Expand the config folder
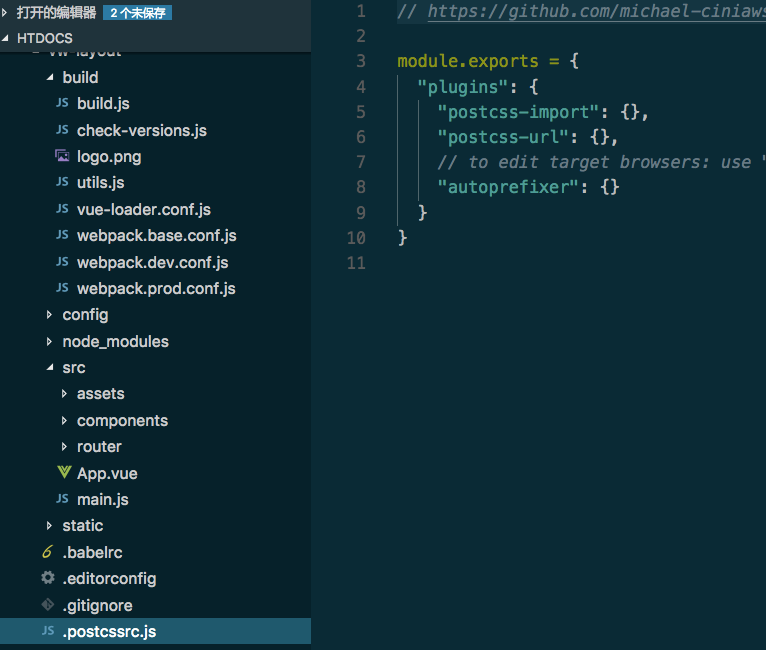 point(49,315)
